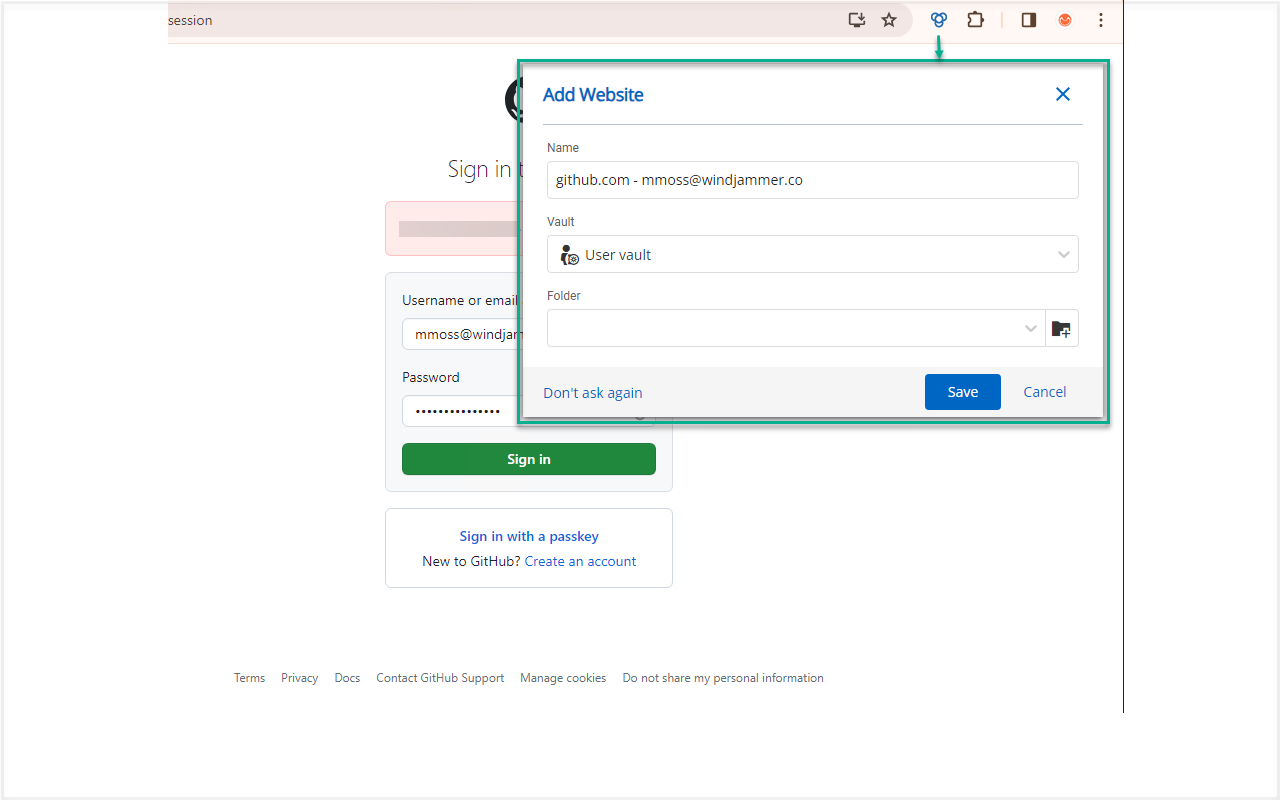Click the new folder icon beside Folder field
The height and width of the screenshot is (800, 1280).
pyautogui.click(x=1061, y=328)
